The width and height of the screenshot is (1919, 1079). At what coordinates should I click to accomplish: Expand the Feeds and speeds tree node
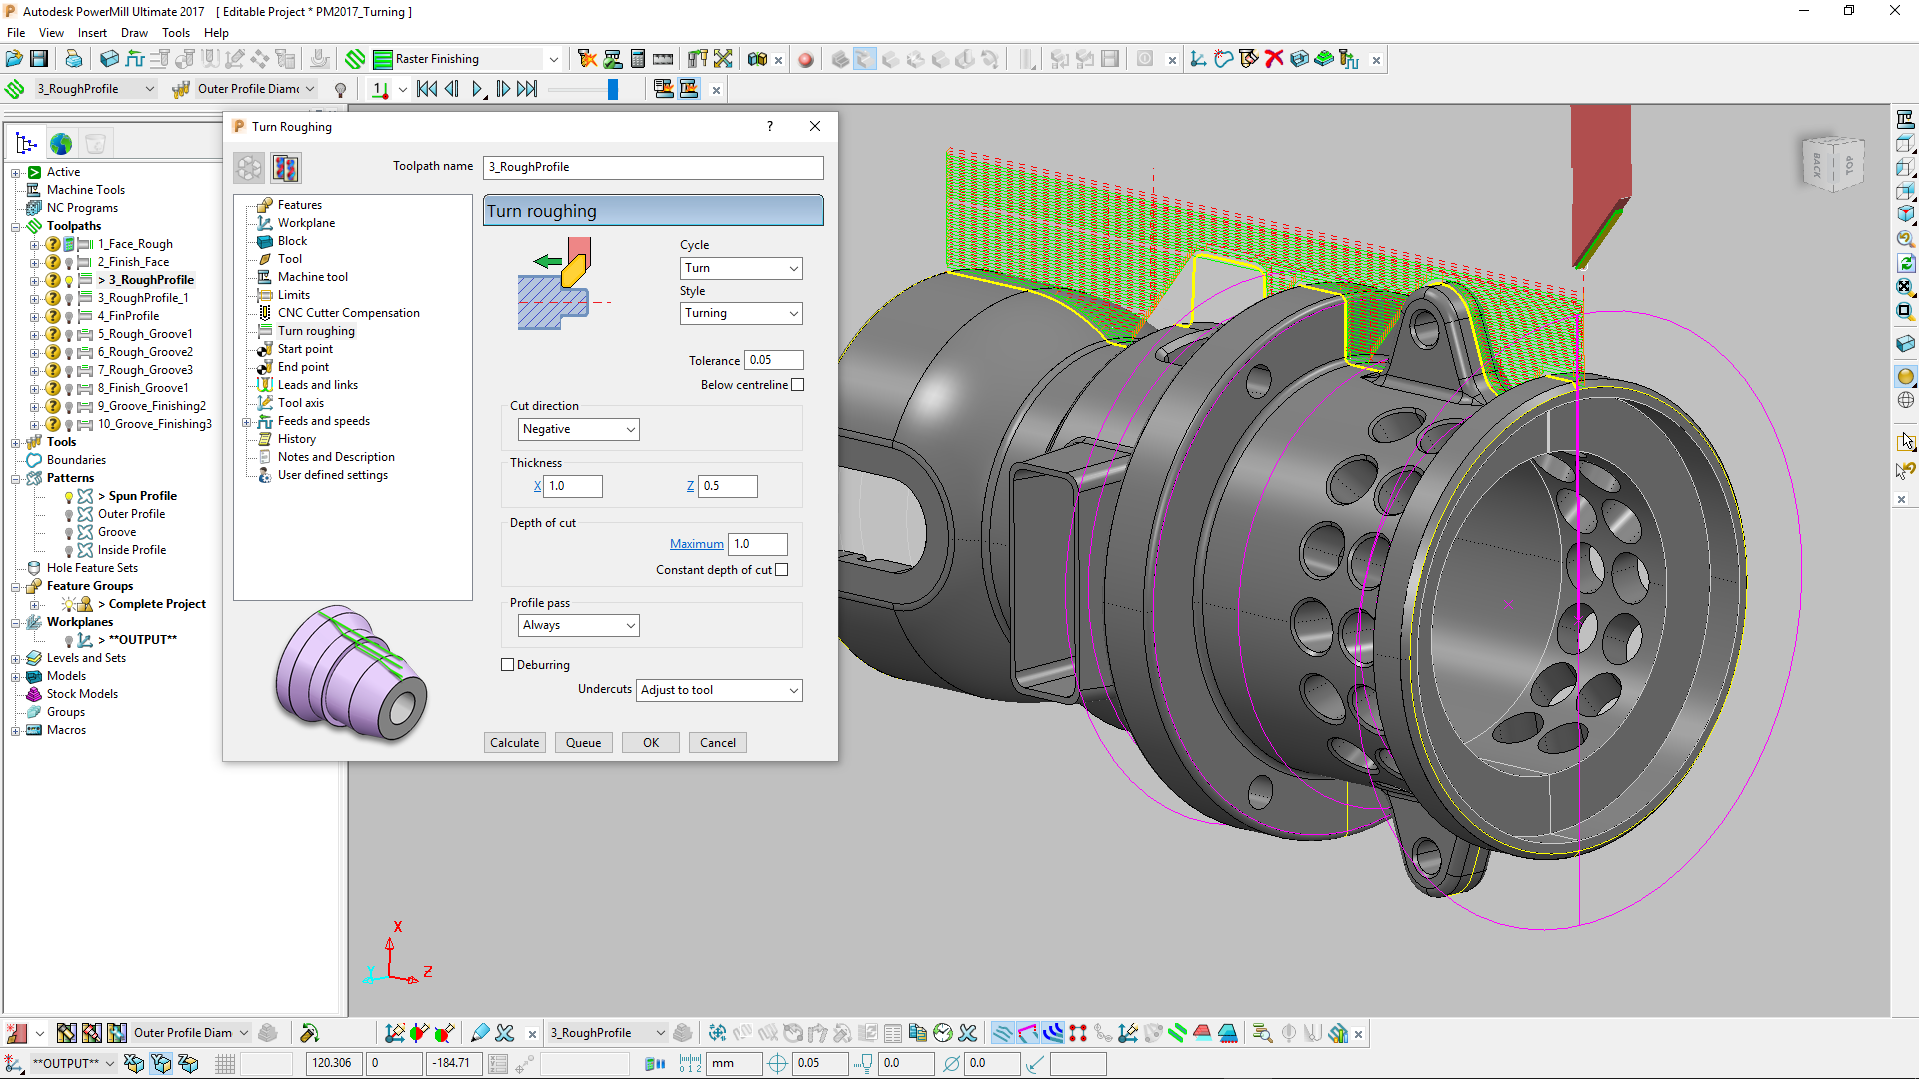[246, 422]
